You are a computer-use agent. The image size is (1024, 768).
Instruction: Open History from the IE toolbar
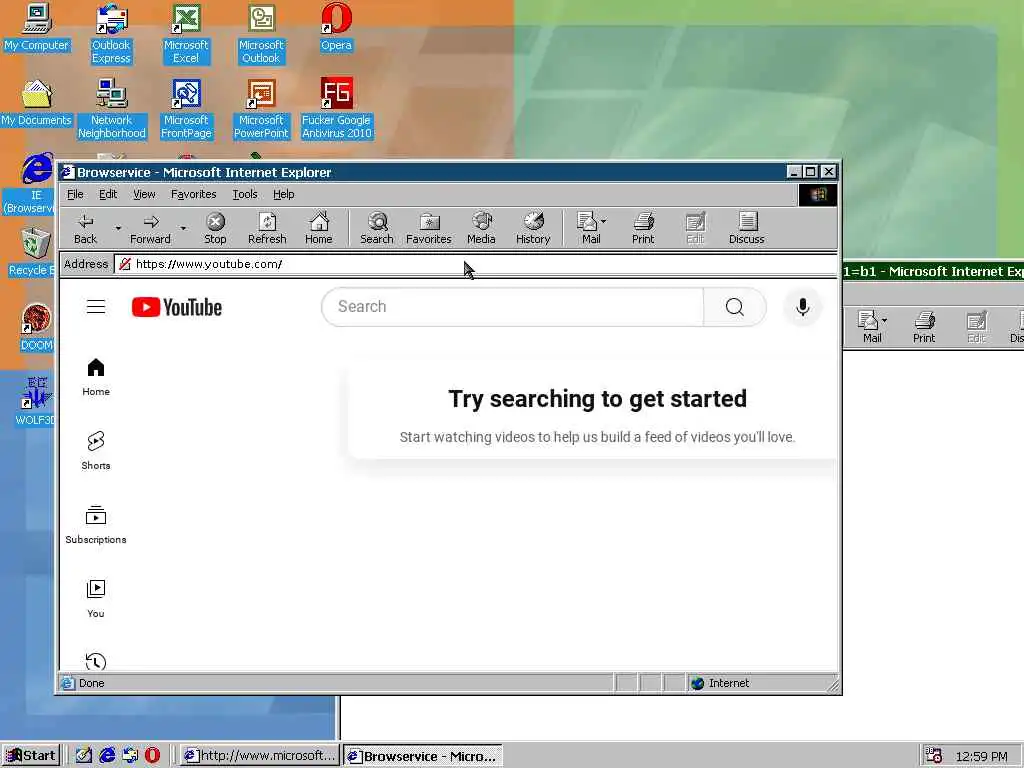[533, 229]
